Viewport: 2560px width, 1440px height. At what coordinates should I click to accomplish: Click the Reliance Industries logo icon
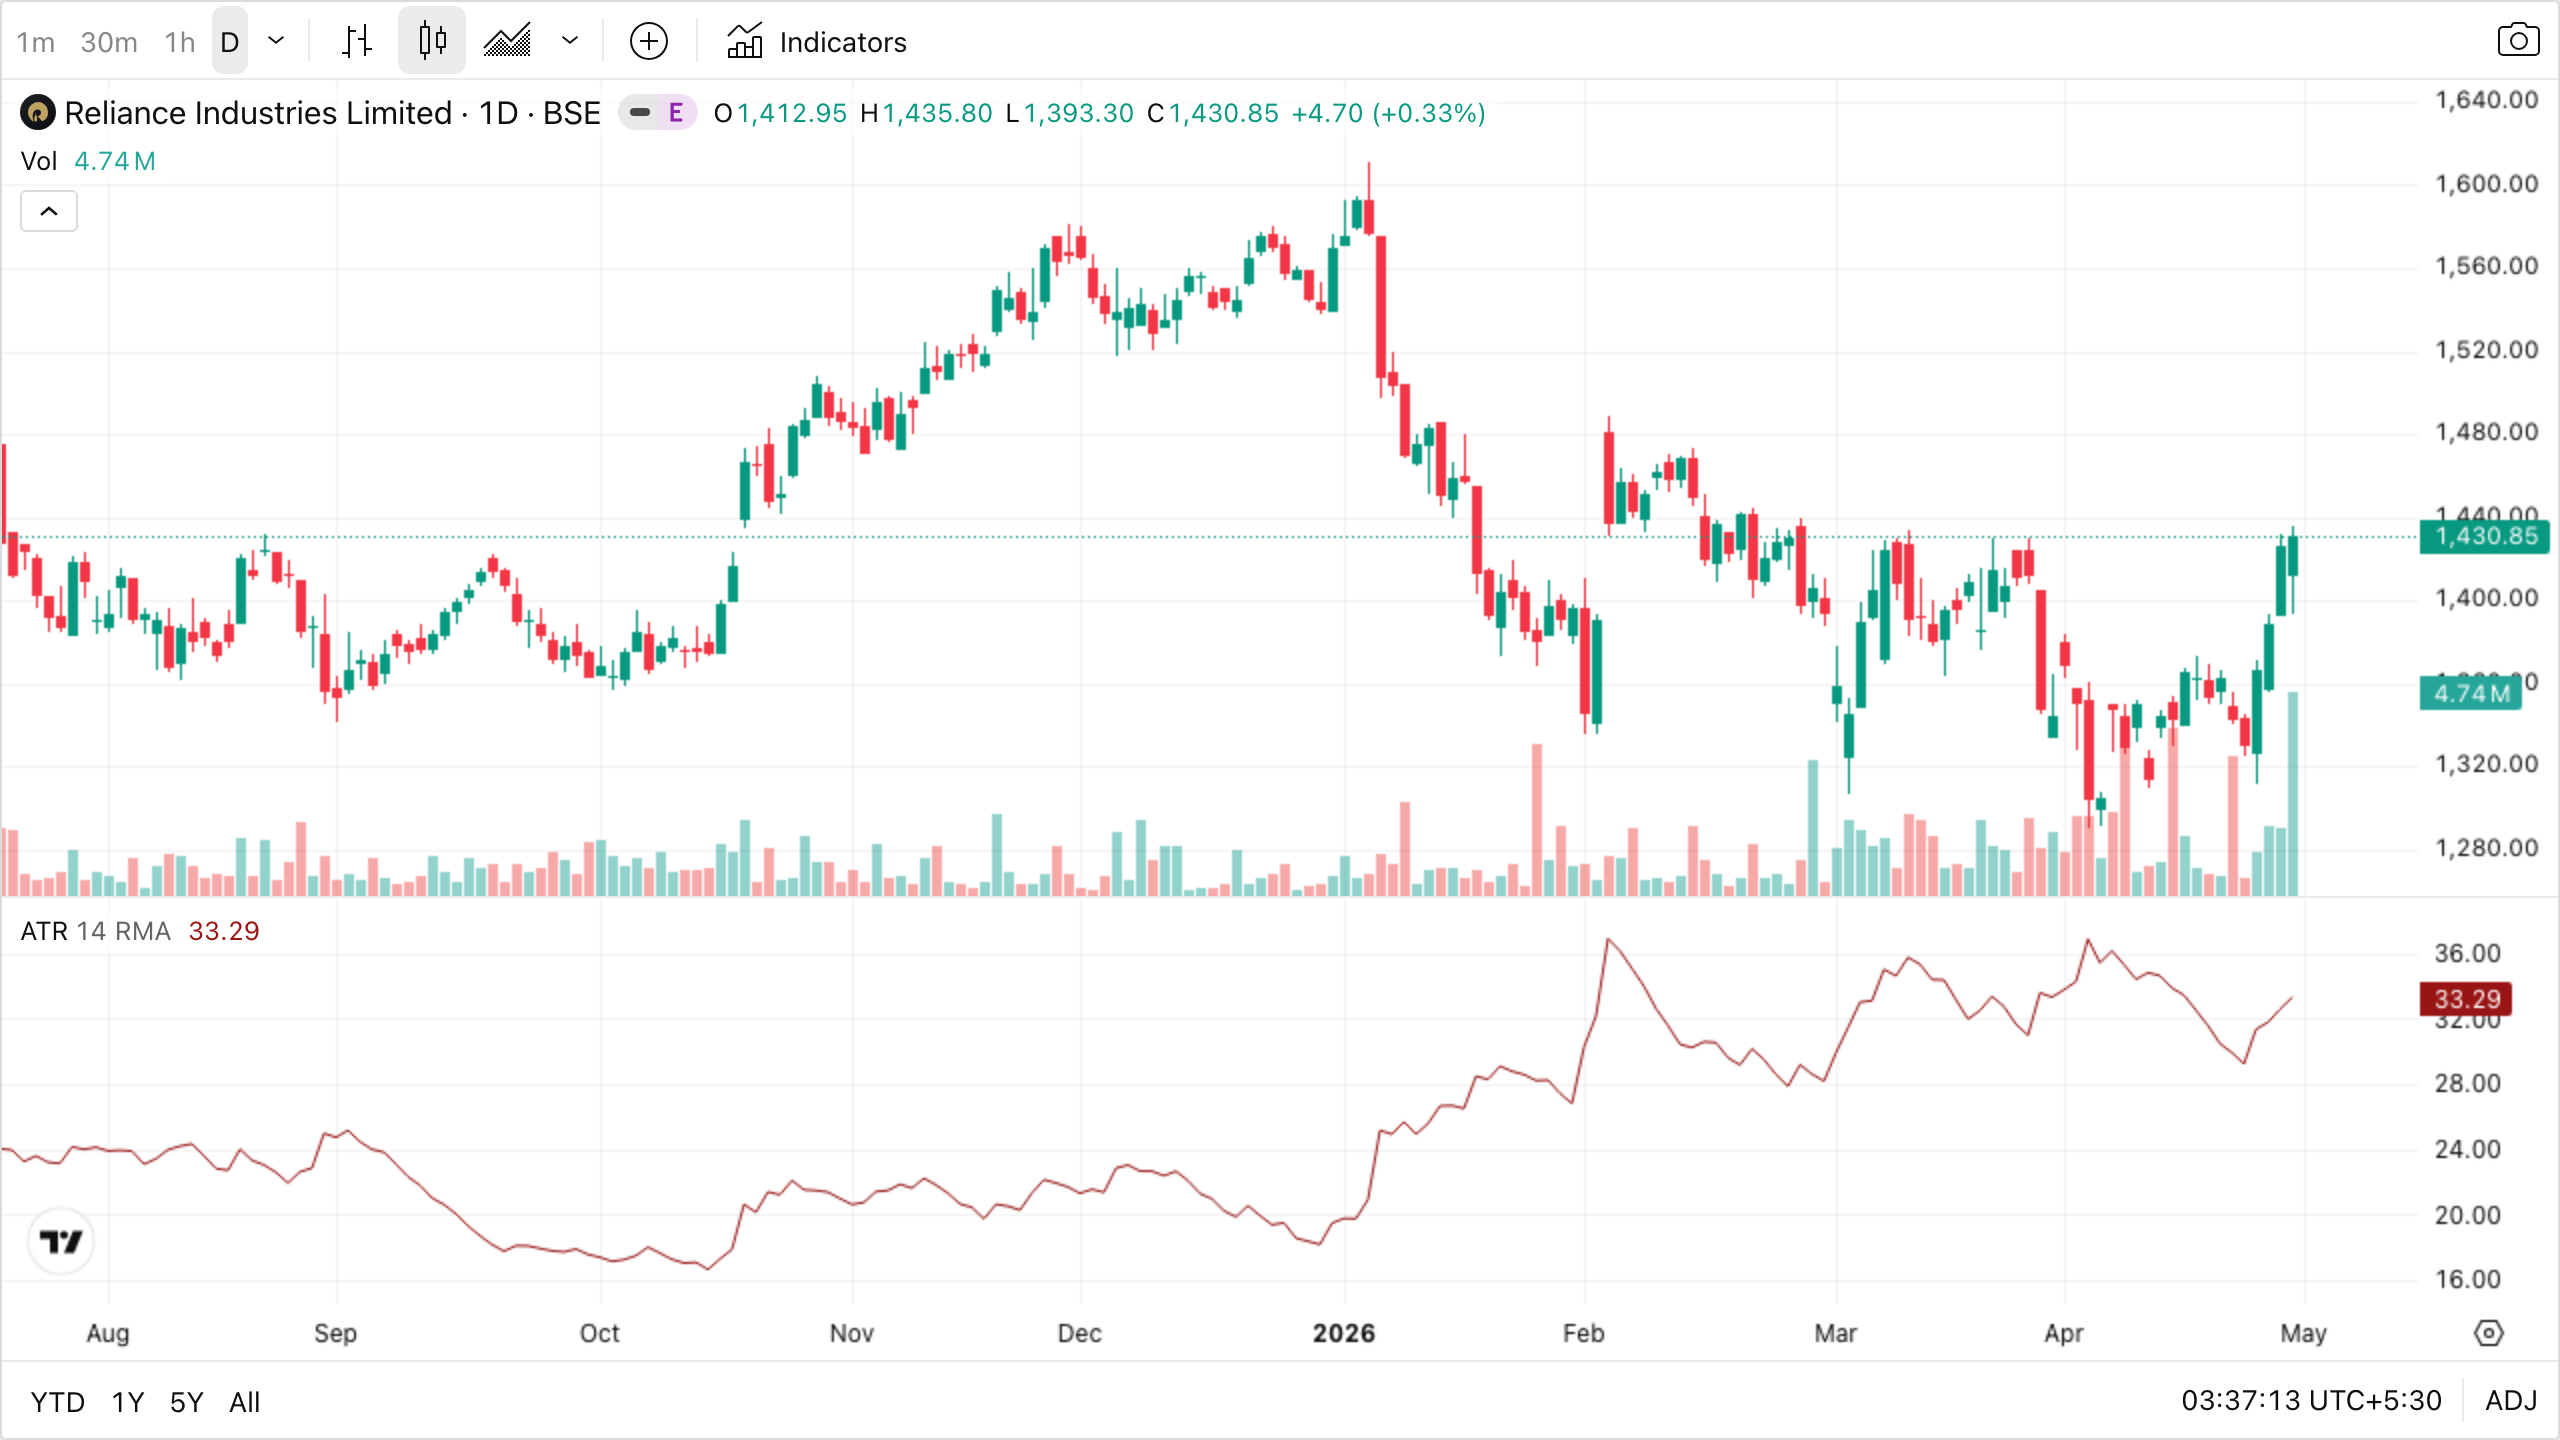pos(38,113)
